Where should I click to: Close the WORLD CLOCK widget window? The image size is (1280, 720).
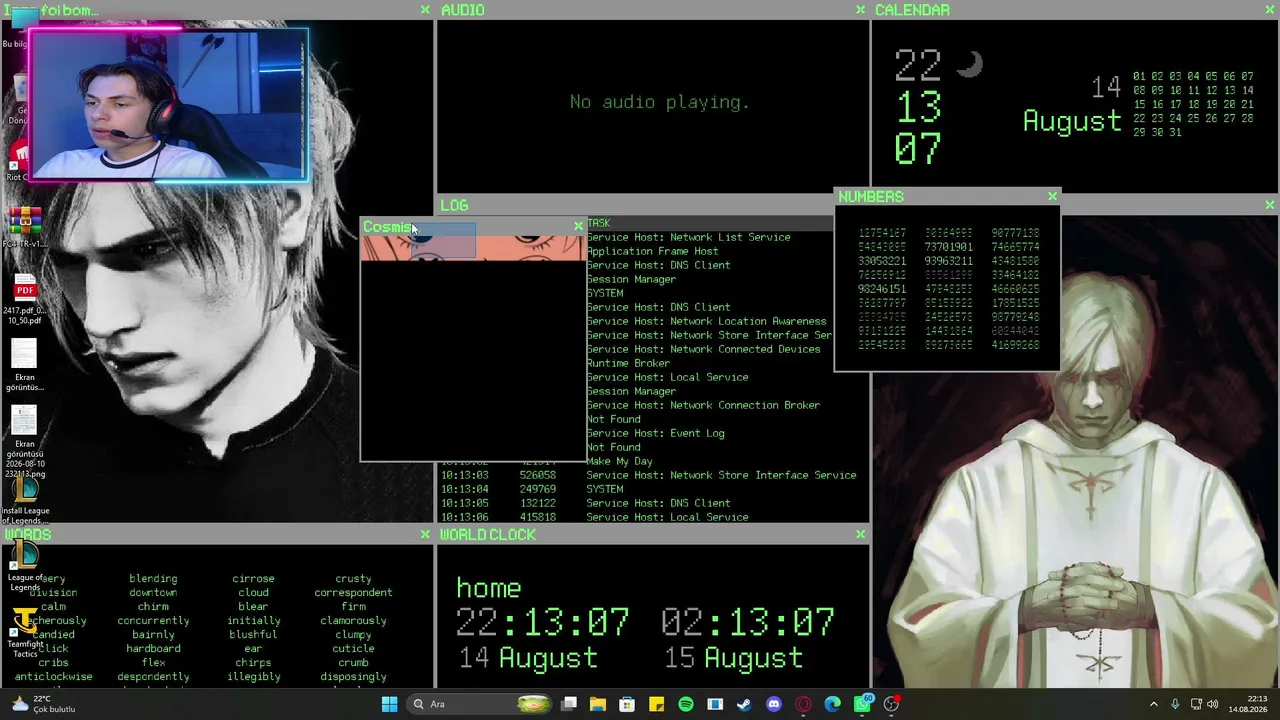pos(860,535)
